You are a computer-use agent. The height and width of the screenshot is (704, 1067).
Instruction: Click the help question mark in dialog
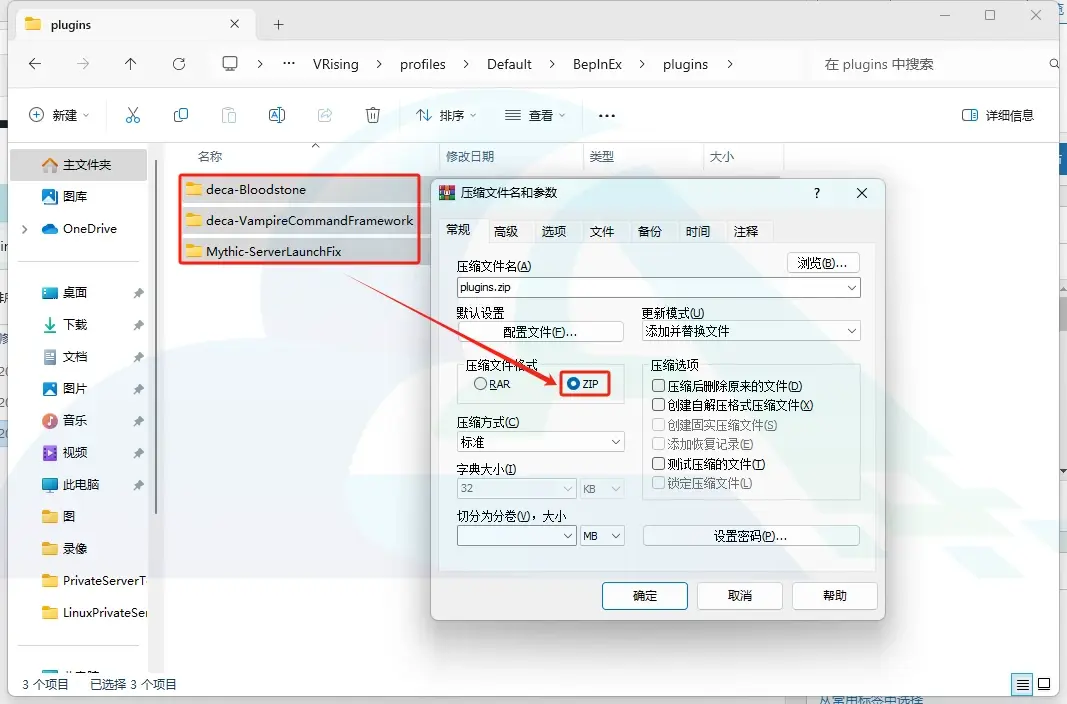[x=817, y=193]
